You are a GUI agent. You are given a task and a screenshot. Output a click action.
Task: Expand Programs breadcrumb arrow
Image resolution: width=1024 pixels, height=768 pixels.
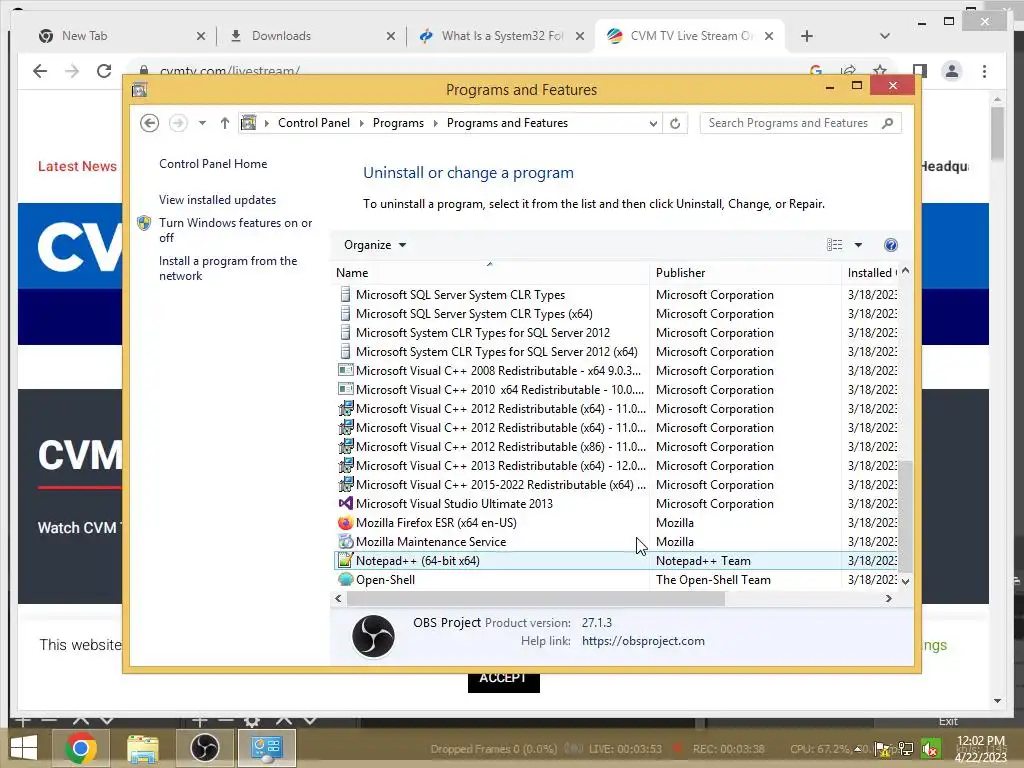(436, 123)
